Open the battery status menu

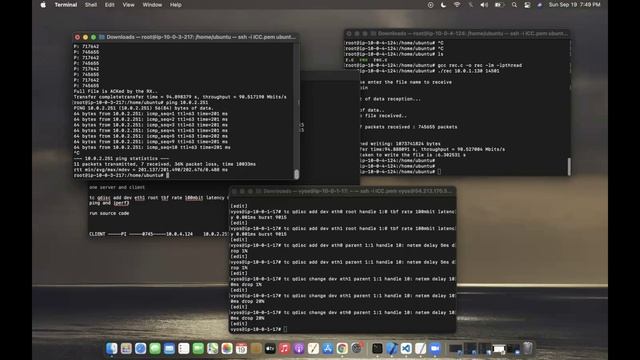click(499, 5)
